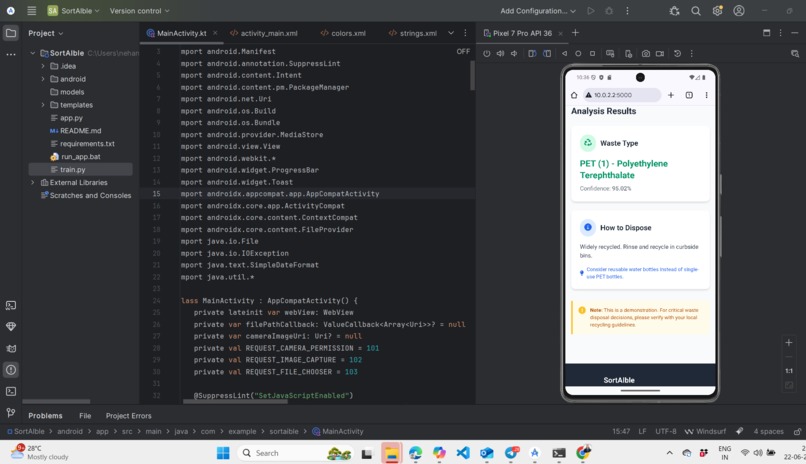Toggle the OFF inspections indicator in editor
Screen dimensions: 806x464
pos(463,51)
